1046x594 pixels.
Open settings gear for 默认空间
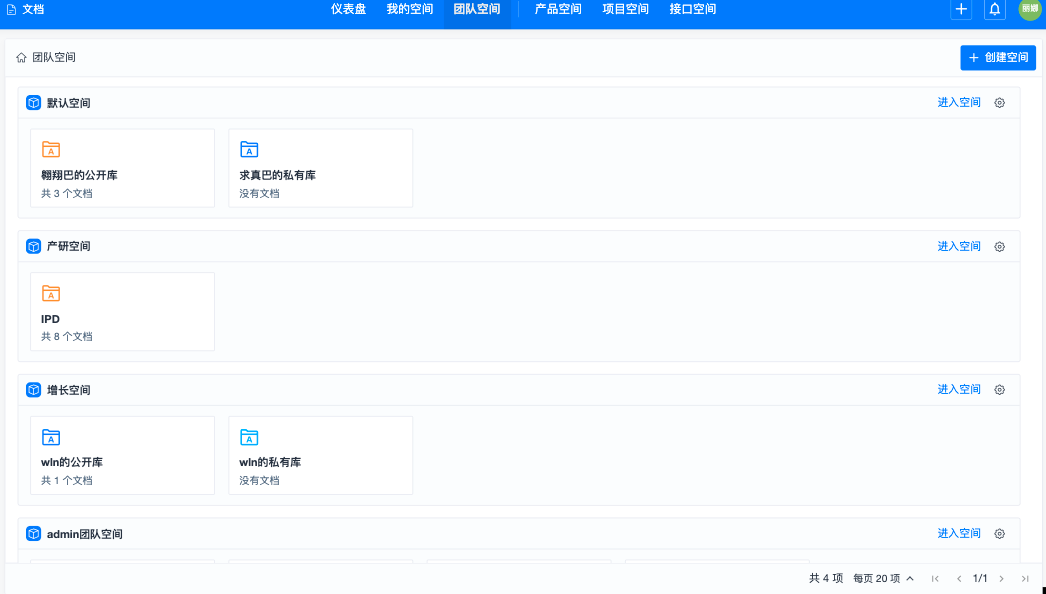pyautogui.click(x=999, y=103)
